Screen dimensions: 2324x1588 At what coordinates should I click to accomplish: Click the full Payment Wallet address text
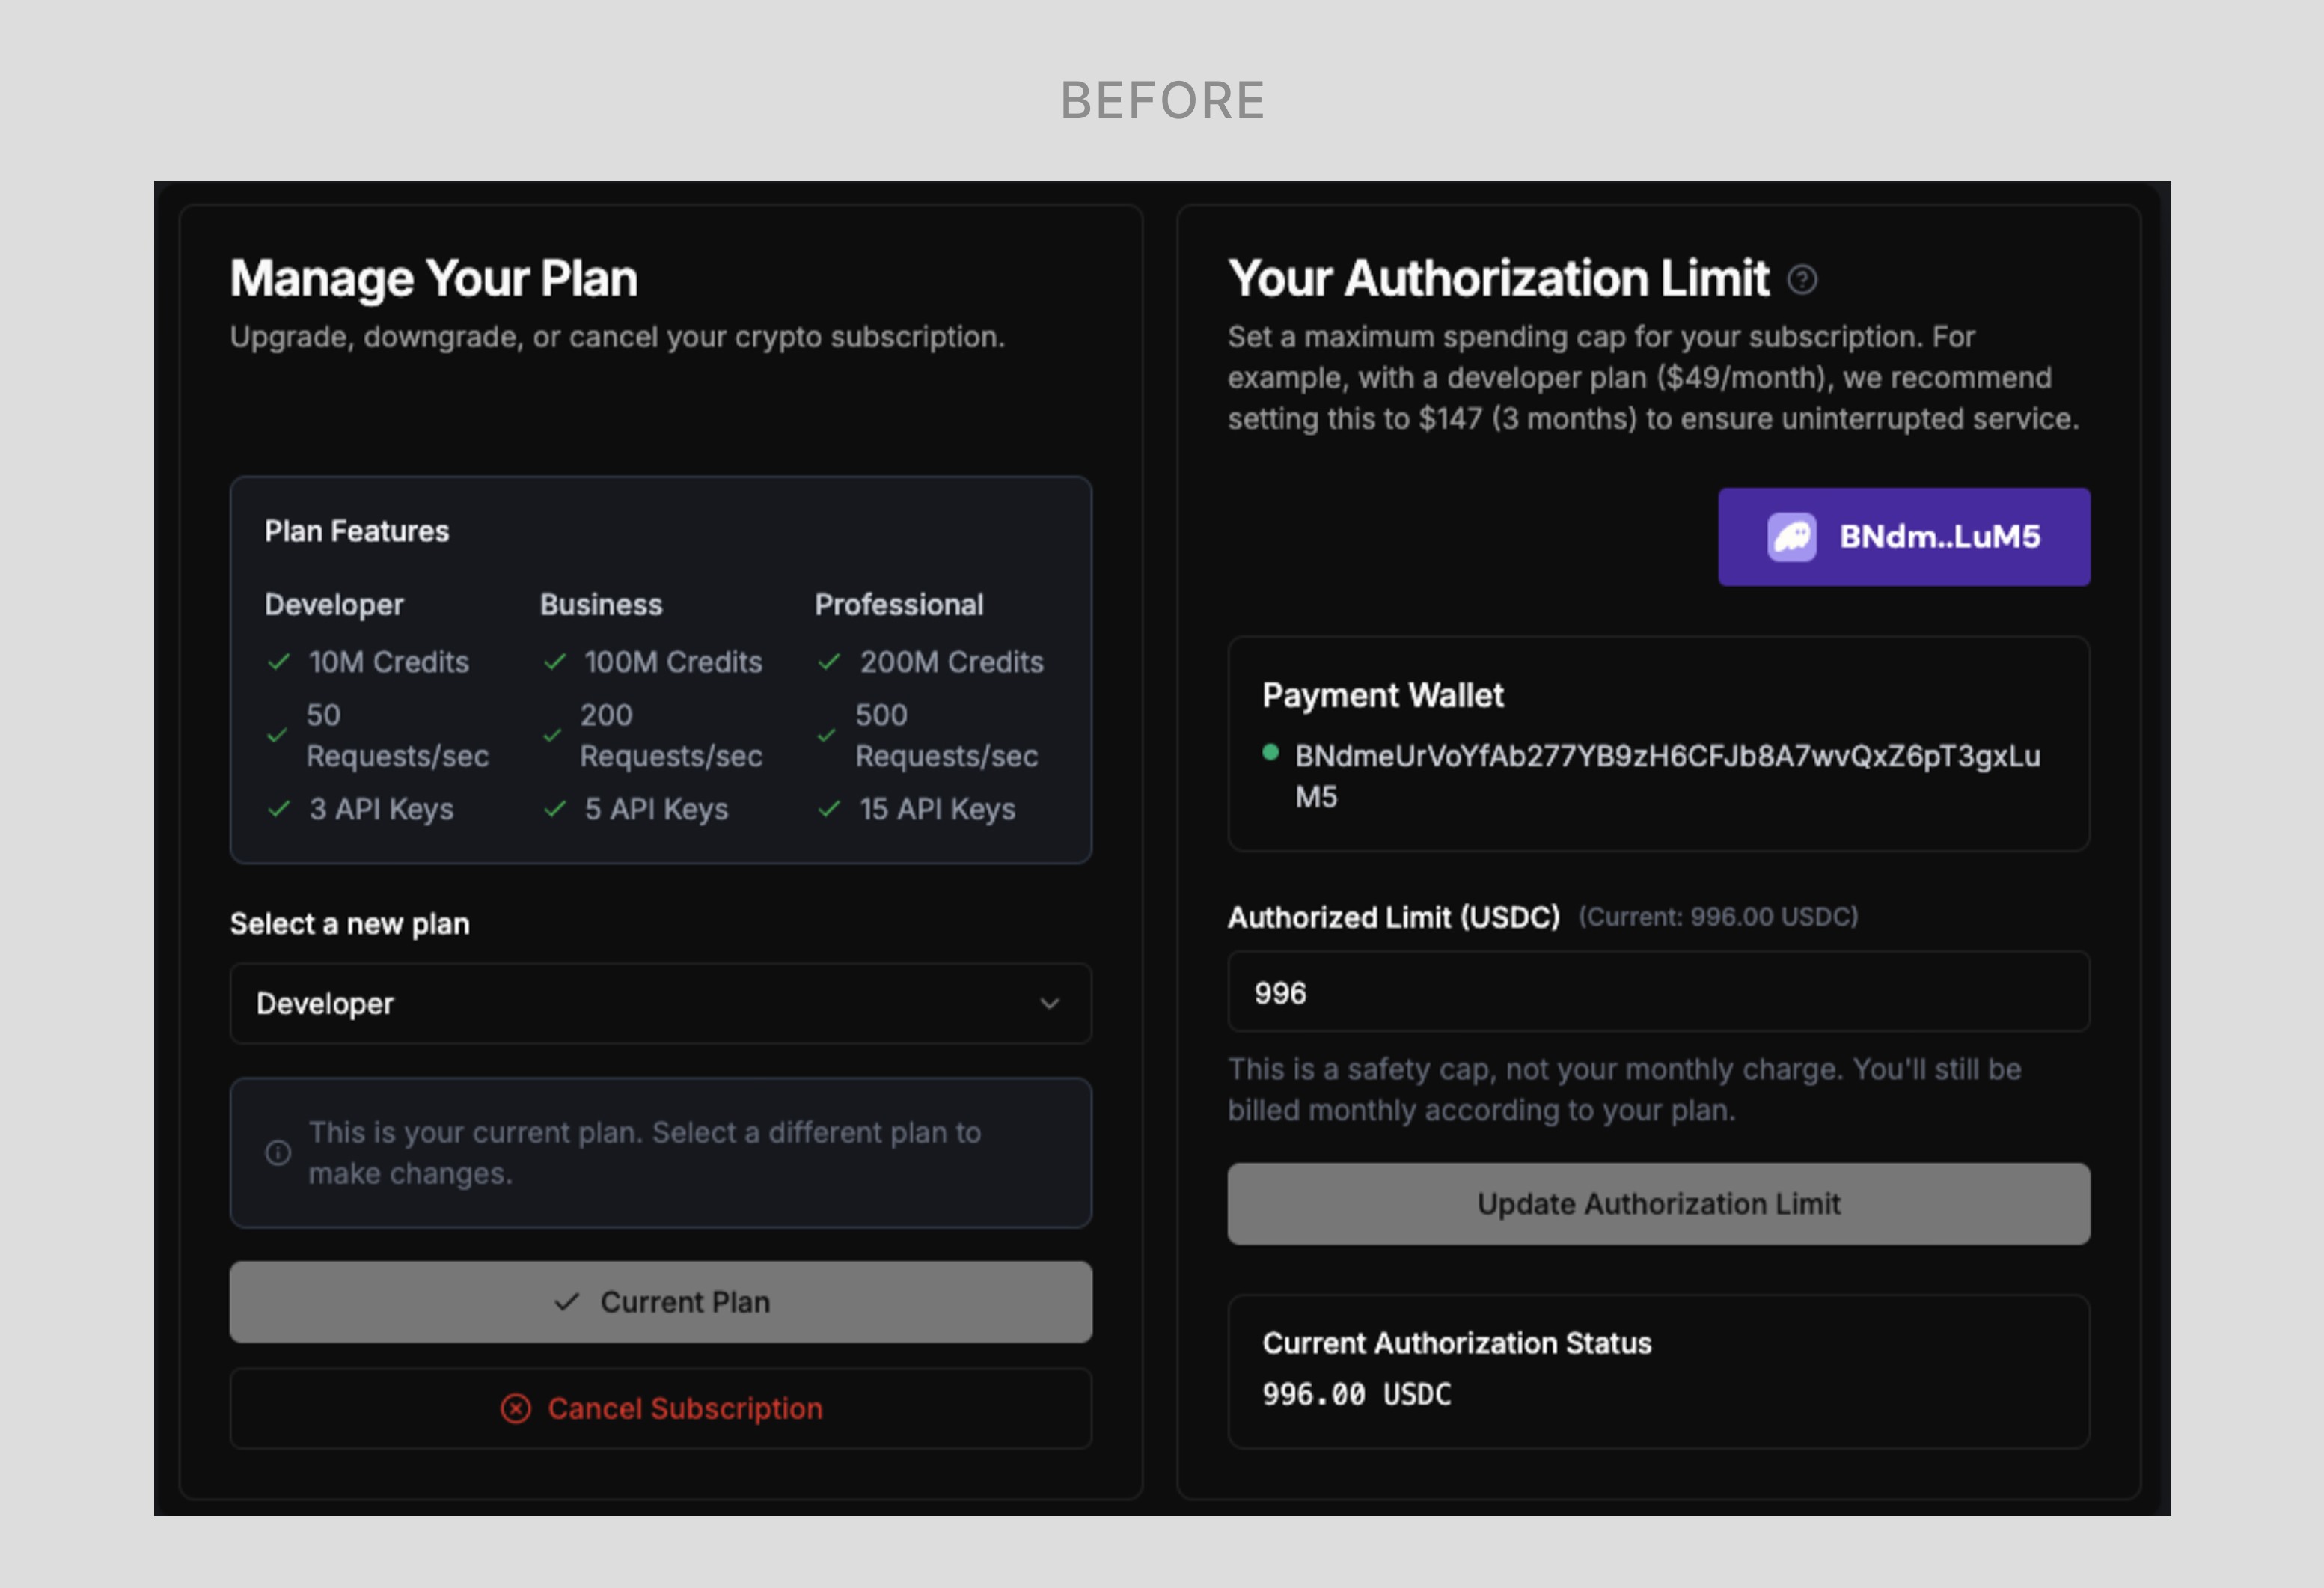[1666, 757]
